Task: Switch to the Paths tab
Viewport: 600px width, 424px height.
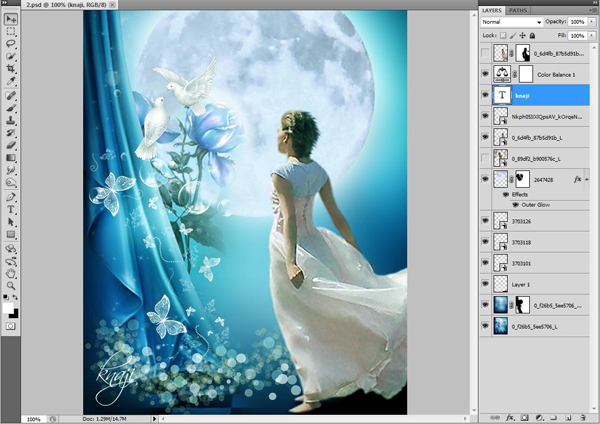Action: [x=519, y=9]
